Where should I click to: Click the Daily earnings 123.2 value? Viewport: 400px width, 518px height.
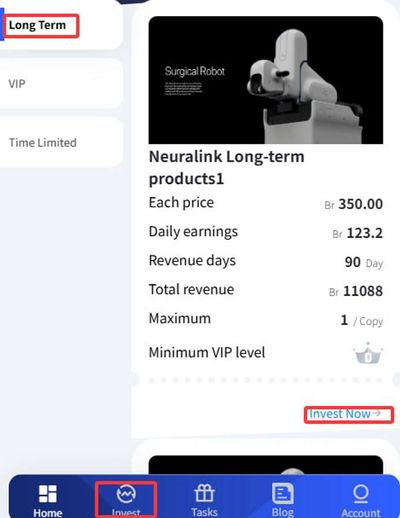(358, 233)
